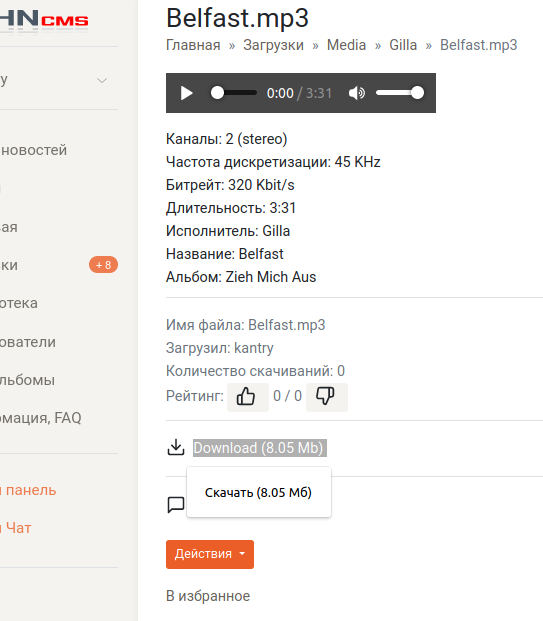Play the Belfast.mp3 audio
The image size is (543, 621).
click(x=187, y=93)
